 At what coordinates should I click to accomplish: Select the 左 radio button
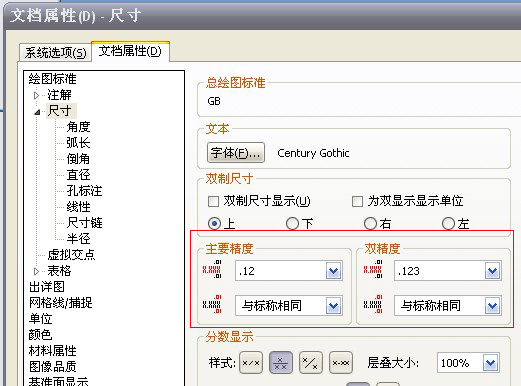(x=448, y=223)
